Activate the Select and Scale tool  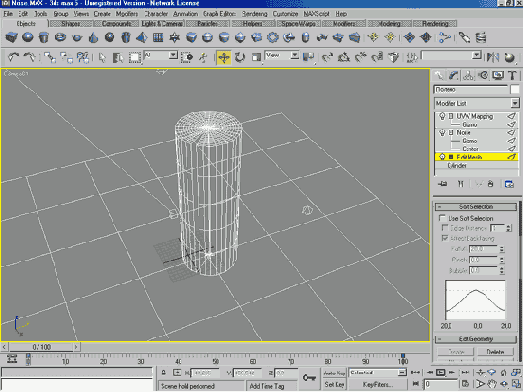click(x=256, y=57)
